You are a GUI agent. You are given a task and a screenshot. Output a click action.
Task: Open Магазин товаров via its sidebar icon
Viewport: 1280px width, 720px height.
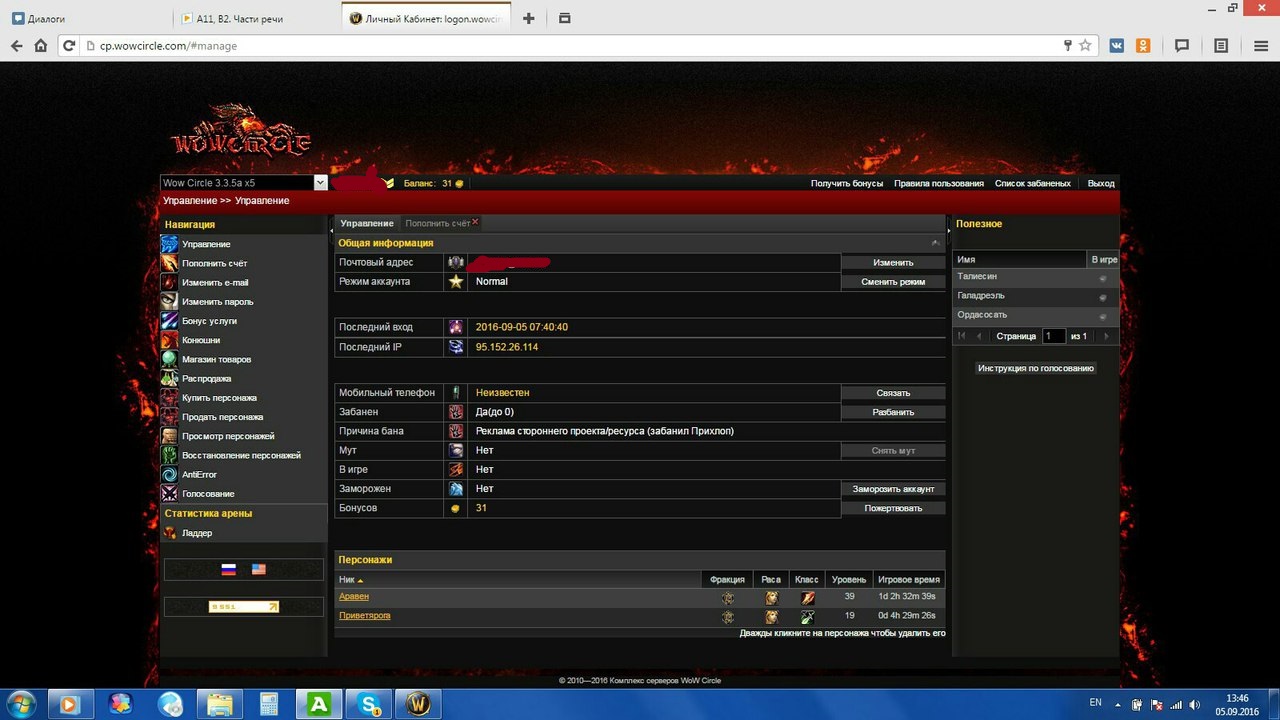click(170, 359)
